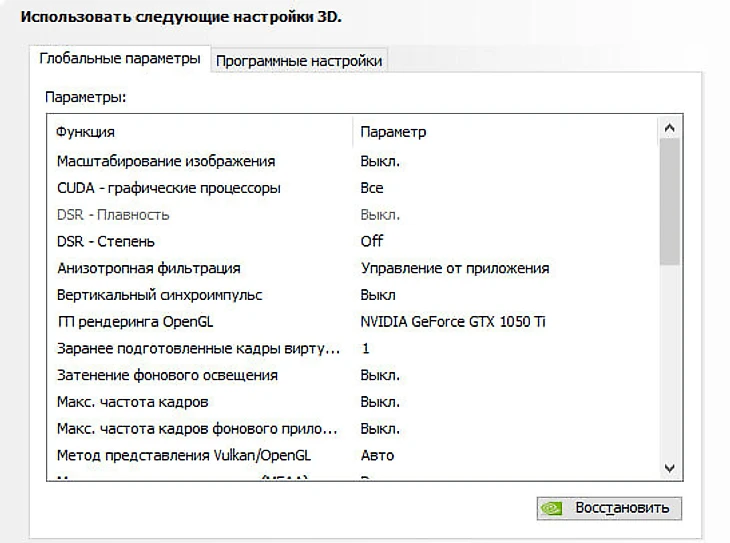Click the Восстановить button
Screen dimensions: 730x543
click(609, 508)
